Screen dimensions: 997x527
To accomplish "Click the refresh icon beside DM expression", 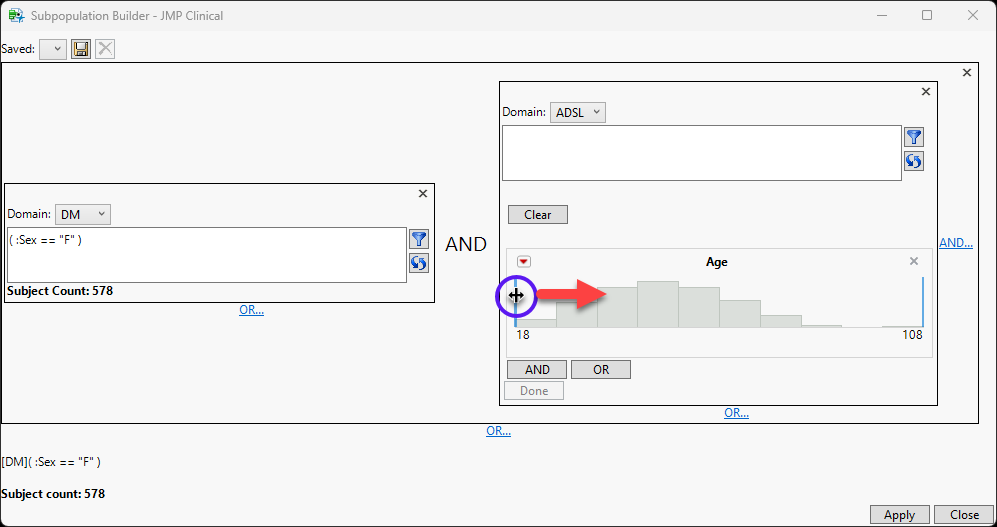I will click(419, 263).
